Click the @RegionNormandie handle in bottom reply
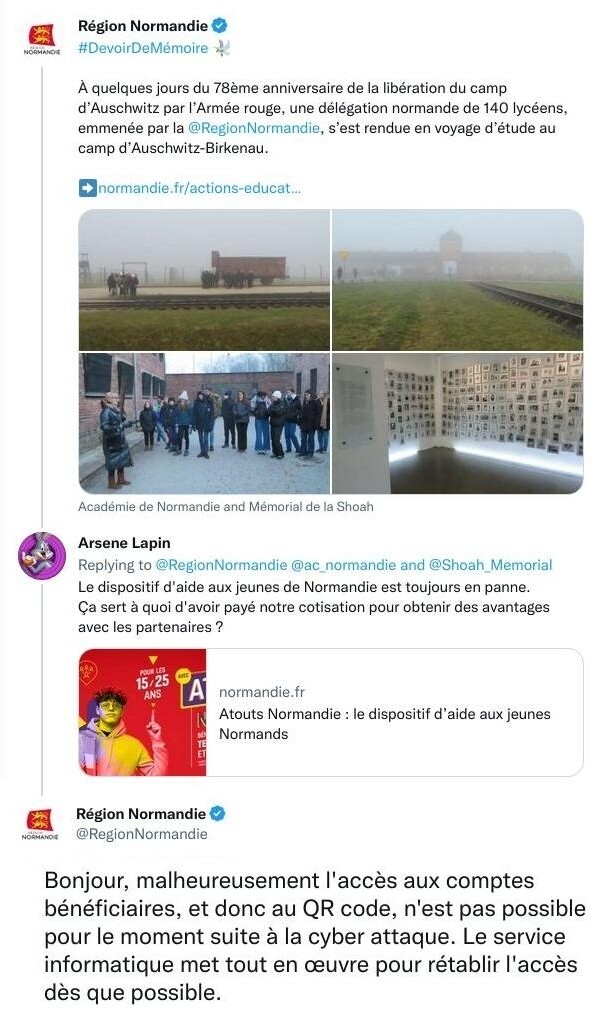 142,834
